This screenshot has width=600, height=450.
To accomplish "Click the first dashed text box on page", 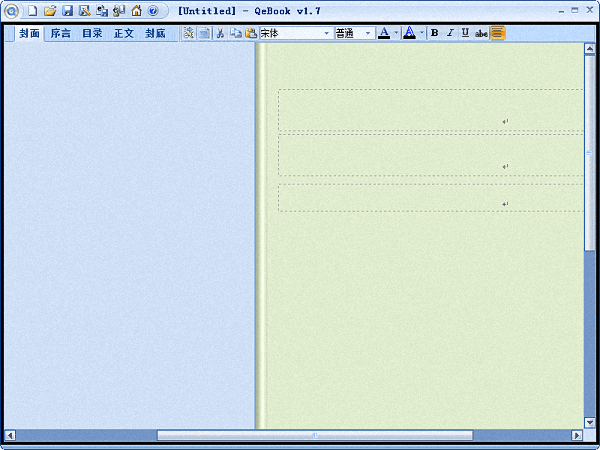I will pyautogui.click(x=430, y=109).
